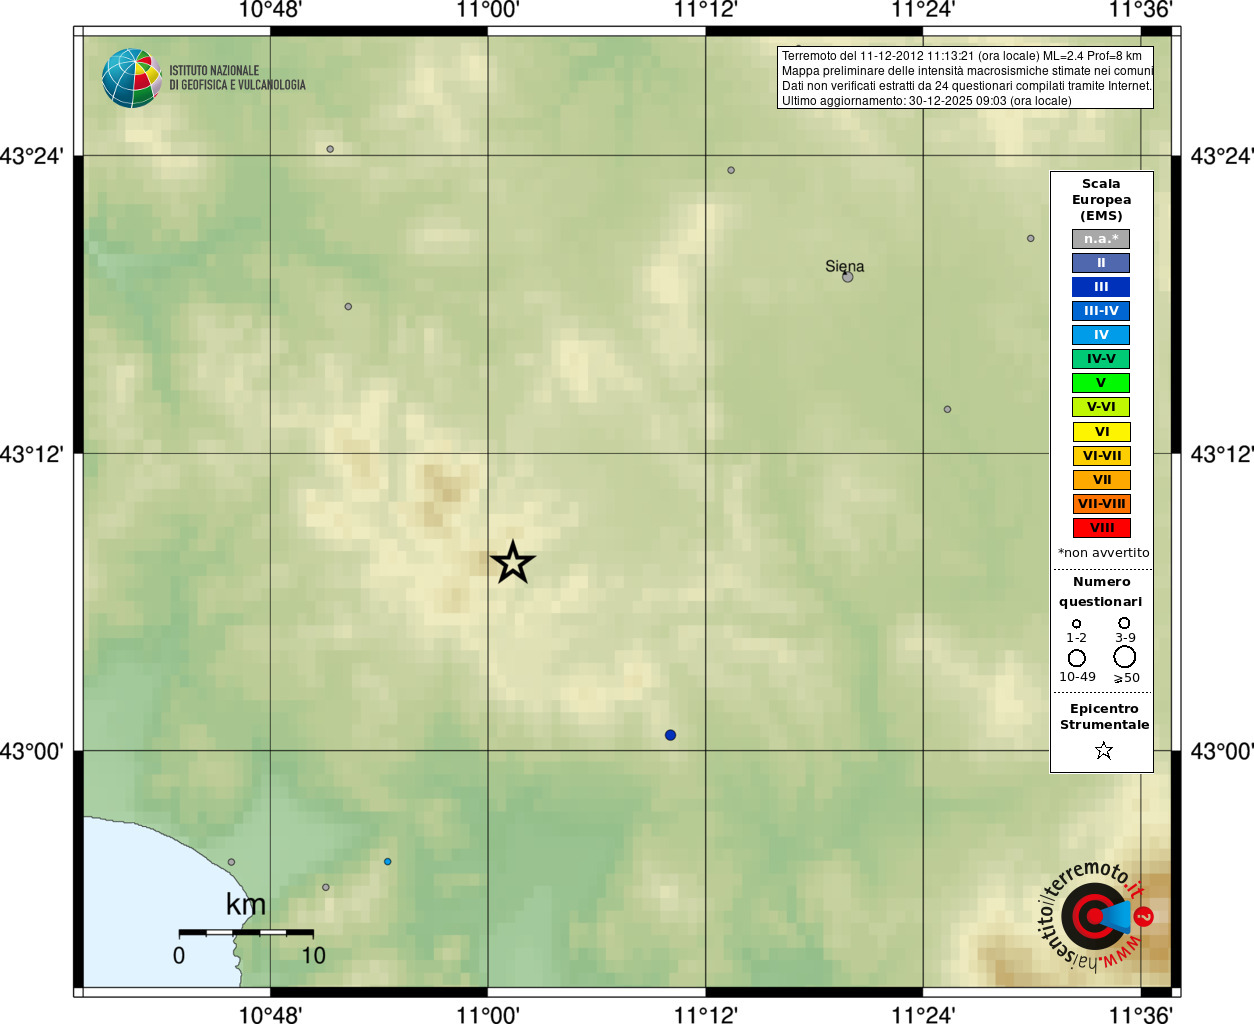This screenshot has width=1254, height=1024.
Task: Click the INGV globe logo
Action: pos(131,78)
